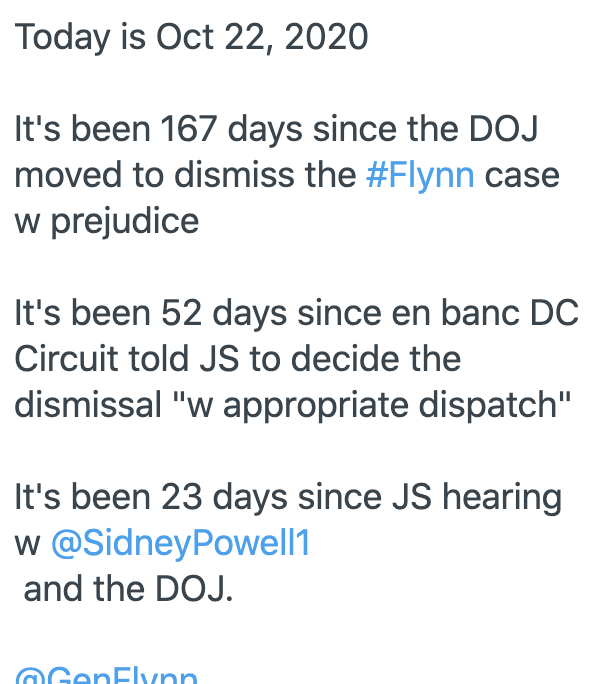Screen dimensions: 612x684
Task: Click the 'w prejudice' line
Action: point(107,222)
